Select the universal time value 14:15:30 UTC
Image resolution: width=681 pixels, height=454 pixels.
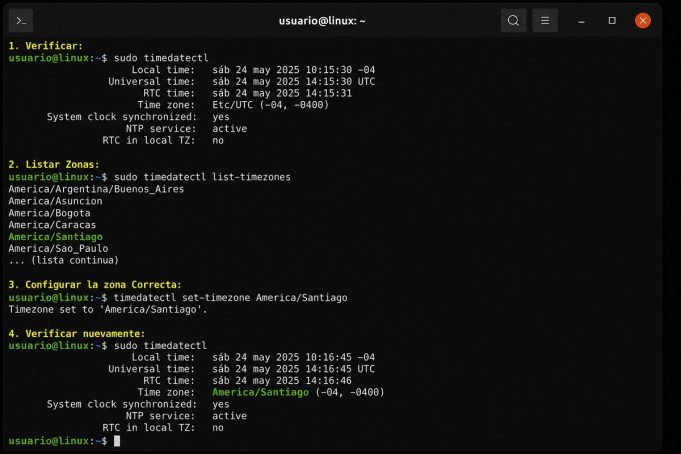(340, 82)
